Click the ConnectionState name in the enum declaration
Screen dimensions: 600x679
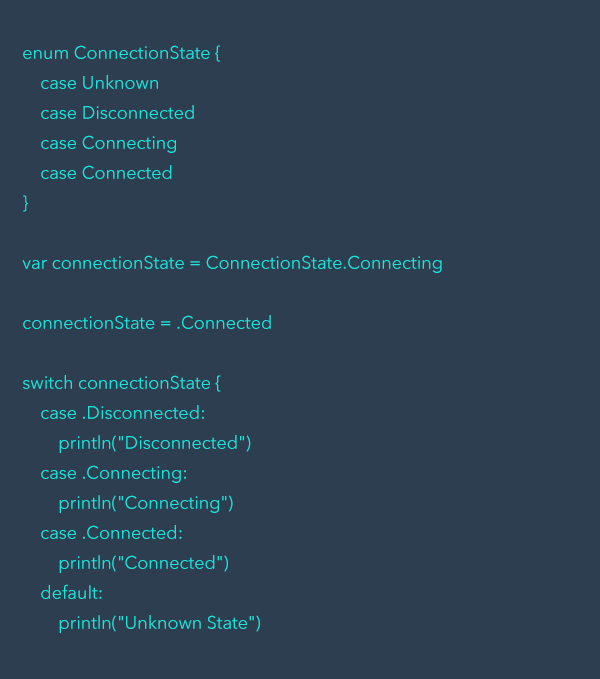(141, 53)
